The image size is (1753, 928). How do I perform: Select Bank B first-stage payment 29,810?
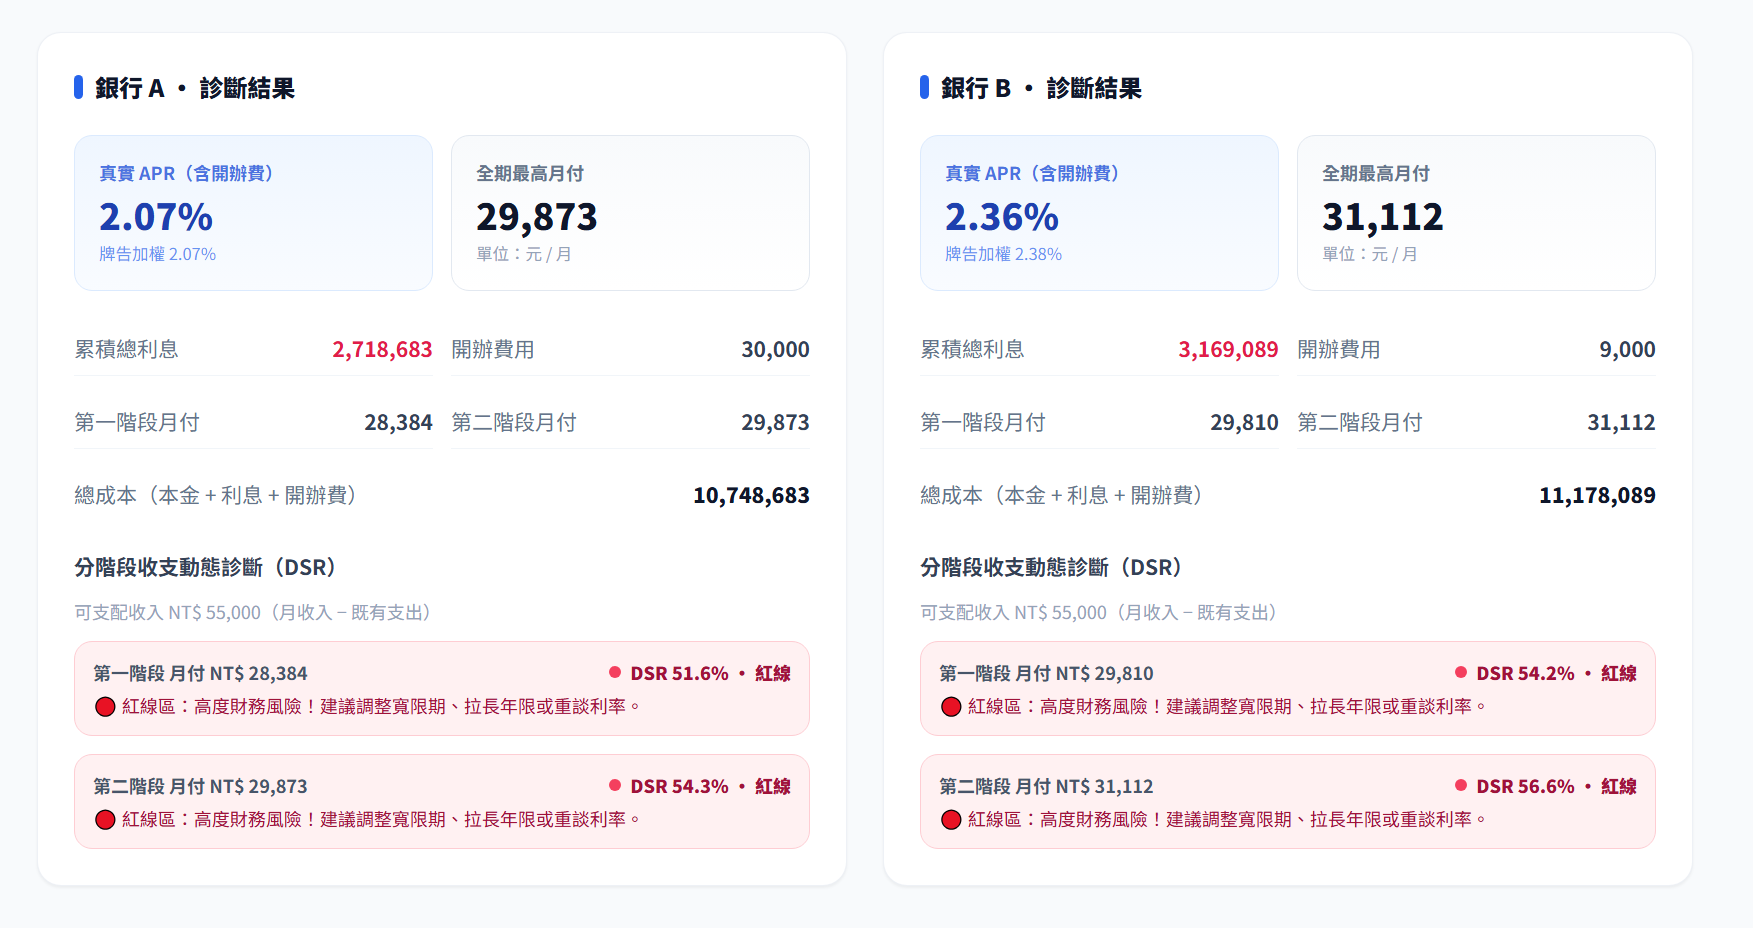1244,423
